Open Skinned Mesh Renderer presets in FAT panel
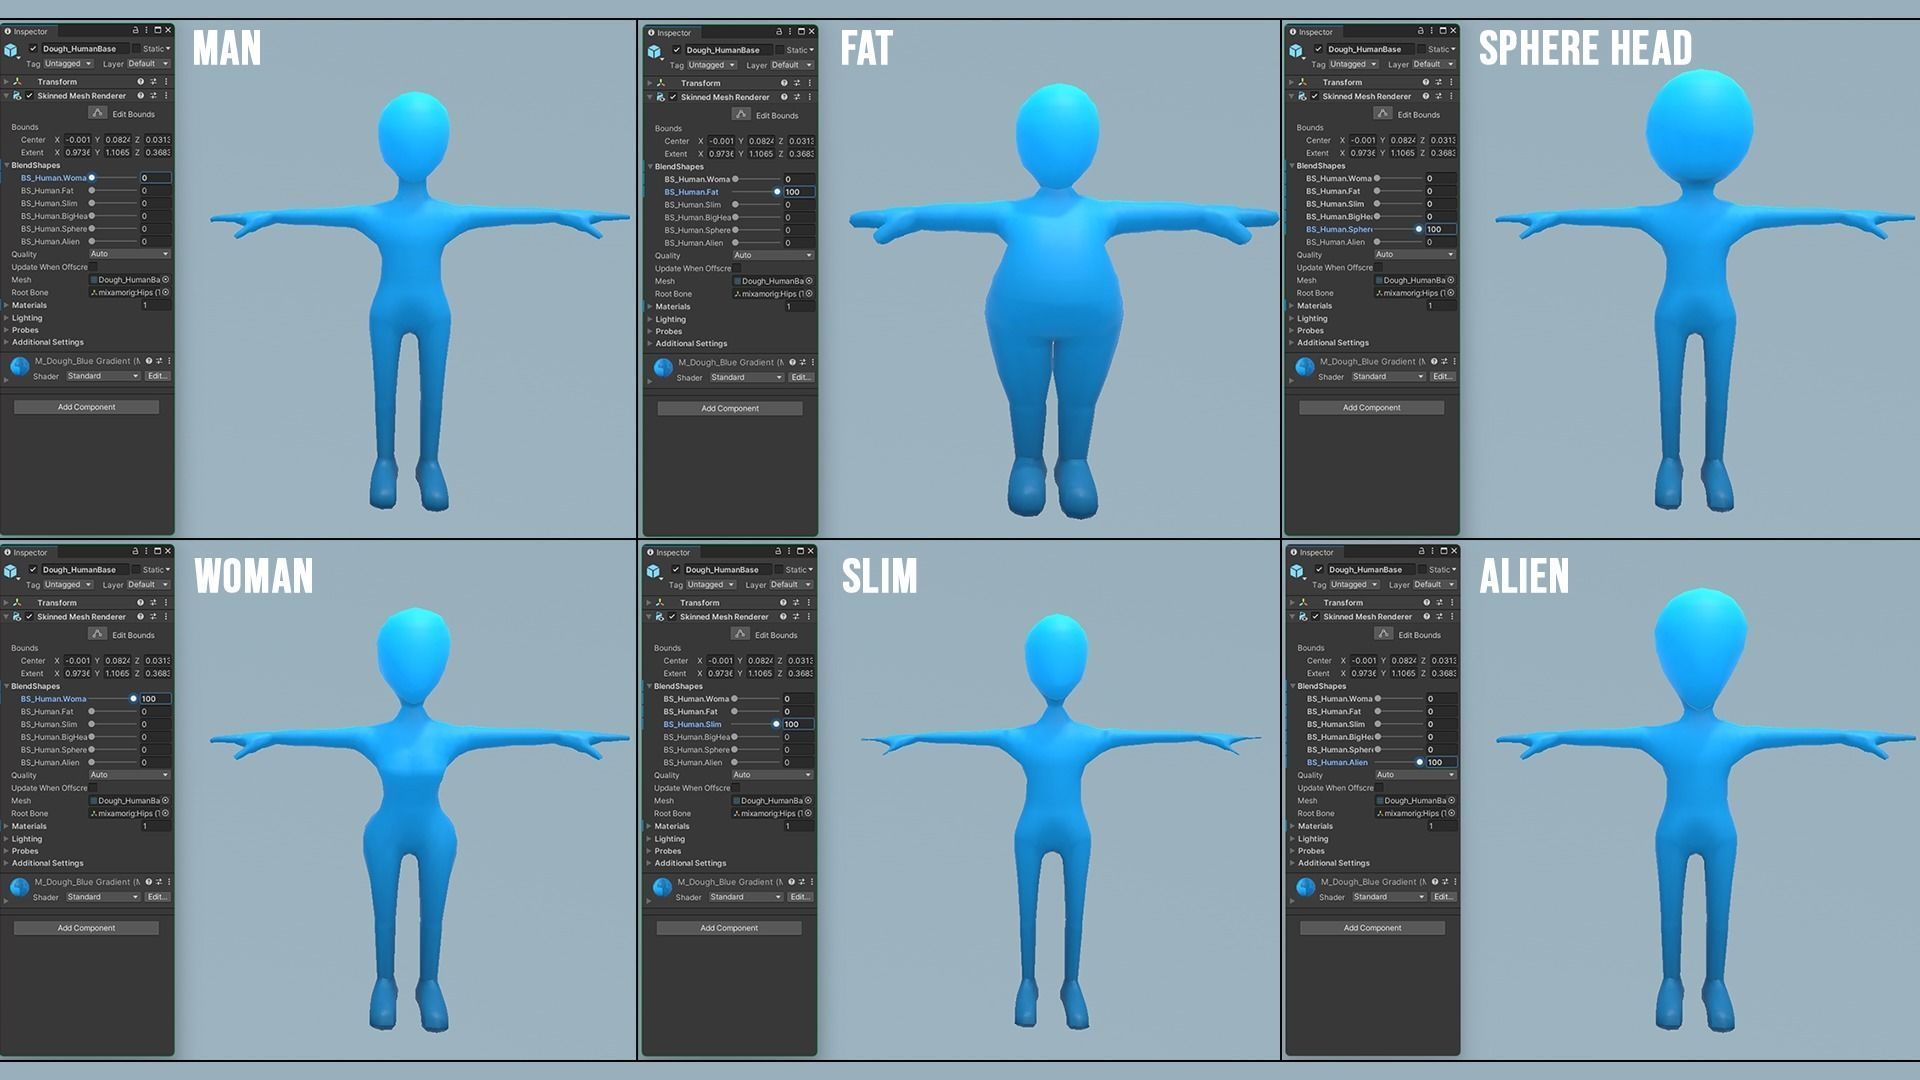 (x=797, y=97)
